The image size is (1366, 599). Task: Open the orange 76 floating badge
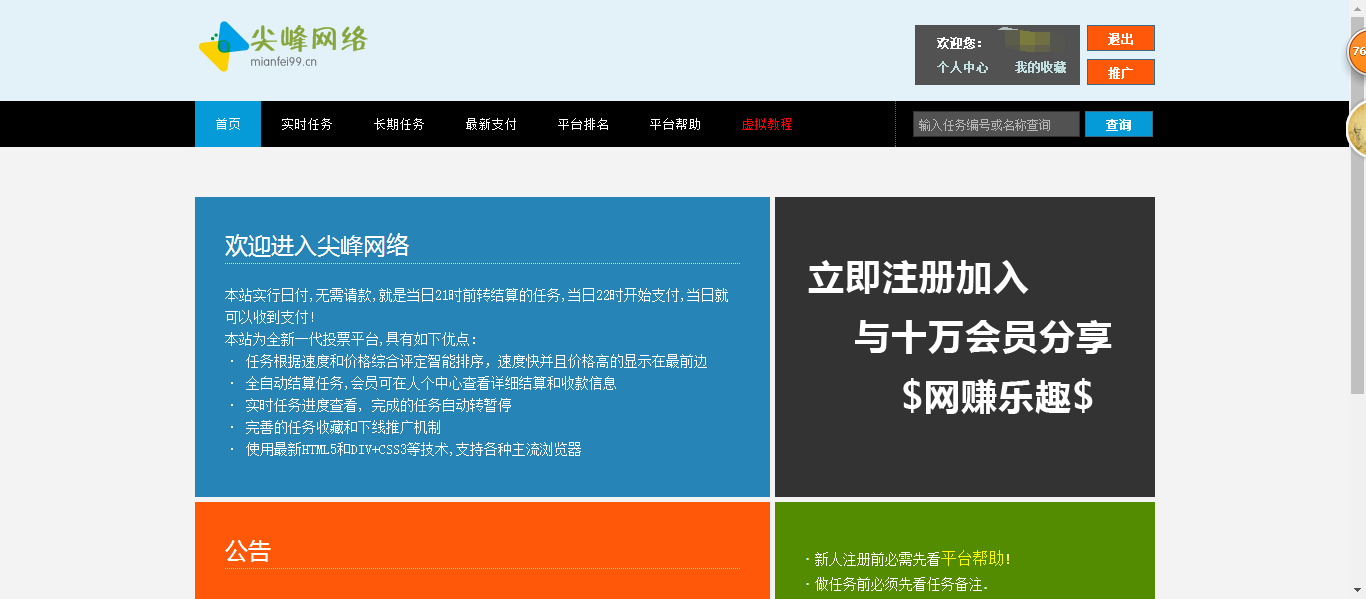[x=1357, y=49]
